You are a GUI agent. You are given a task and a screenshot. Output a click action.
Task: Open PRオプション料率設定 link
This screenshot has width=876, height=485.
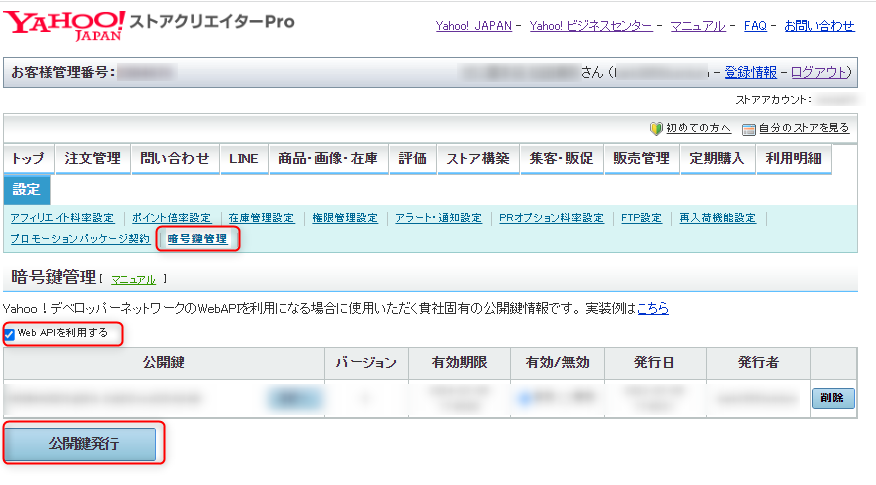(551, 218)
